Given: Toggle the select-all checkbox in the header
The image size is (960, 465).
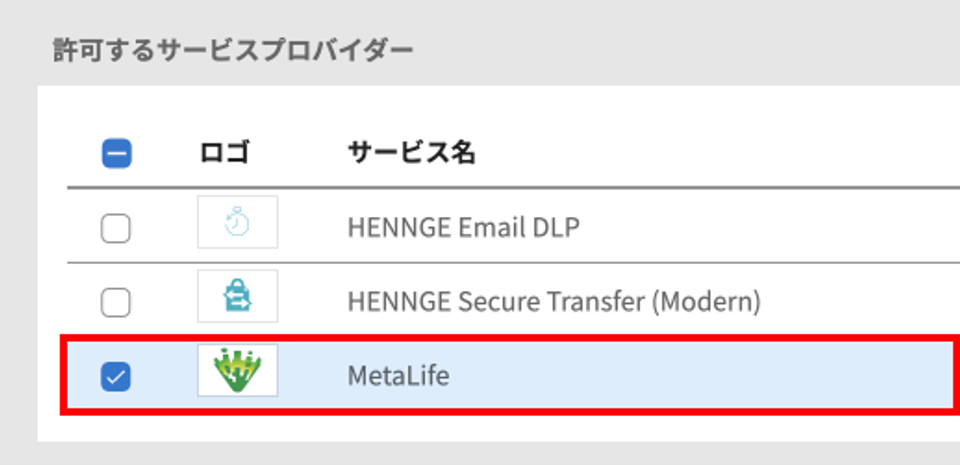Looking at the screenshot, I should 116,154.
